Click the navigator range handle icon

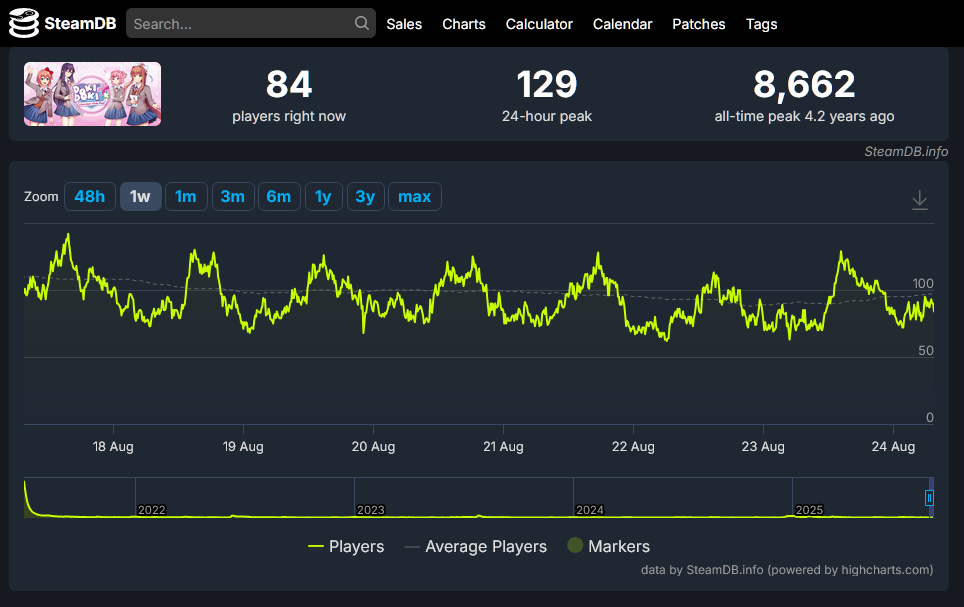click(x=929, y=498)
